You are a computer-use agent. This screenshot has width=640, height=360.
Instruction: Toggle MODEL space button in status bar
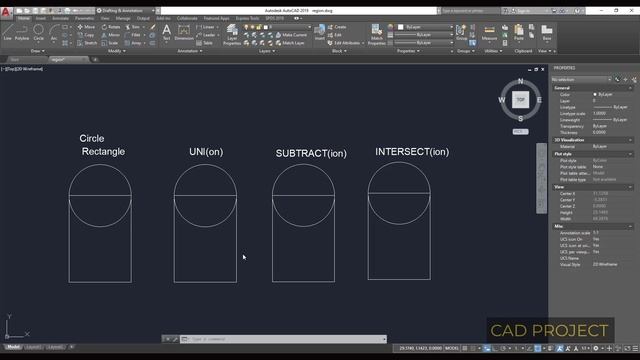(x=452, y=348)
